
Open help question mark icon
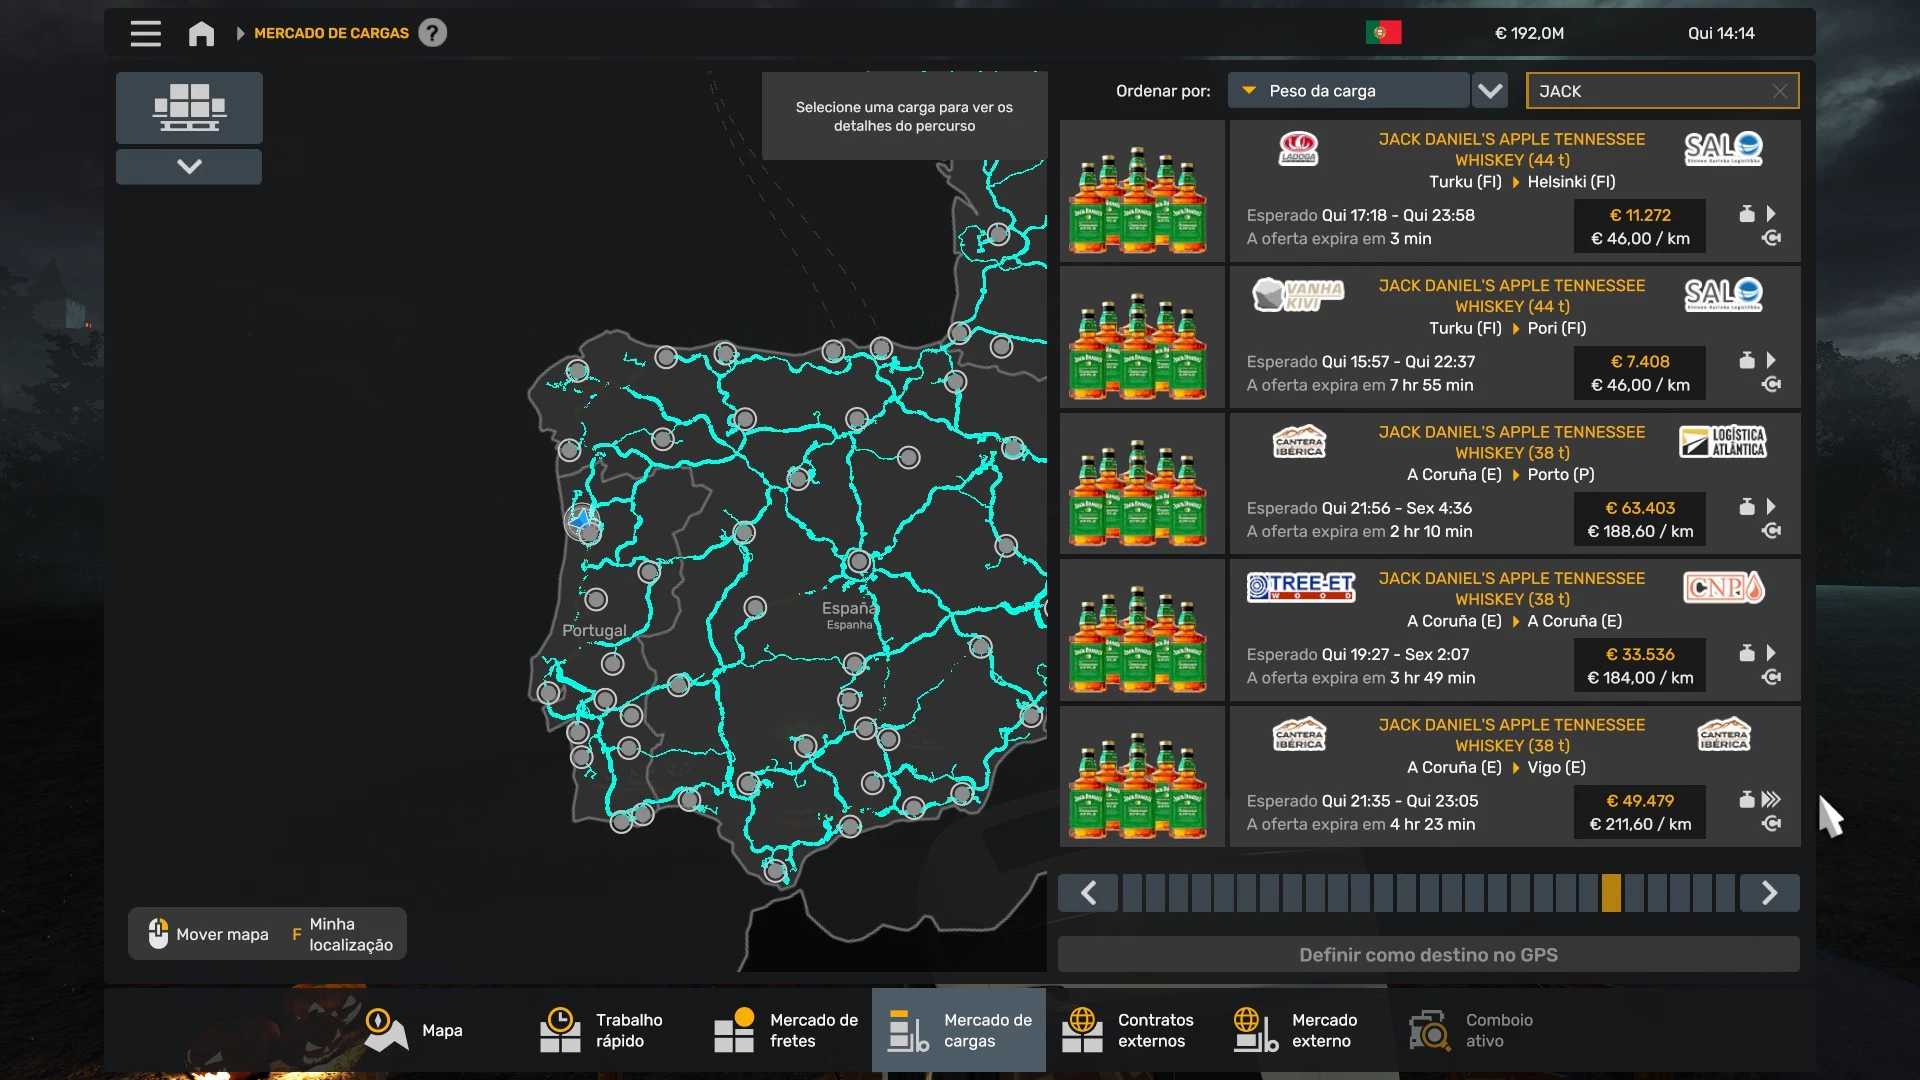click(432, 33)
